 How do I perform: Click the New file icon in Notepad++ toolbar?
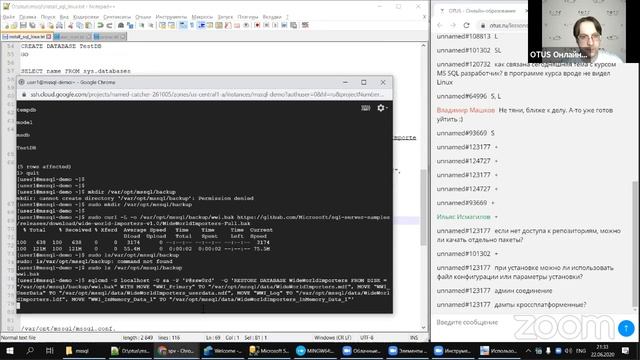pyautogui.click(x=7, y=25)
